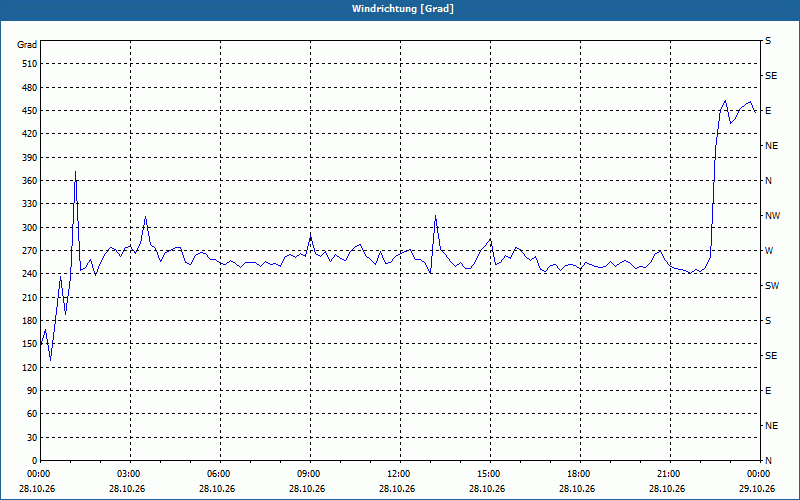Click the 00:00 start time label
The height and width of the screenshot is (500, 800).
38,474
